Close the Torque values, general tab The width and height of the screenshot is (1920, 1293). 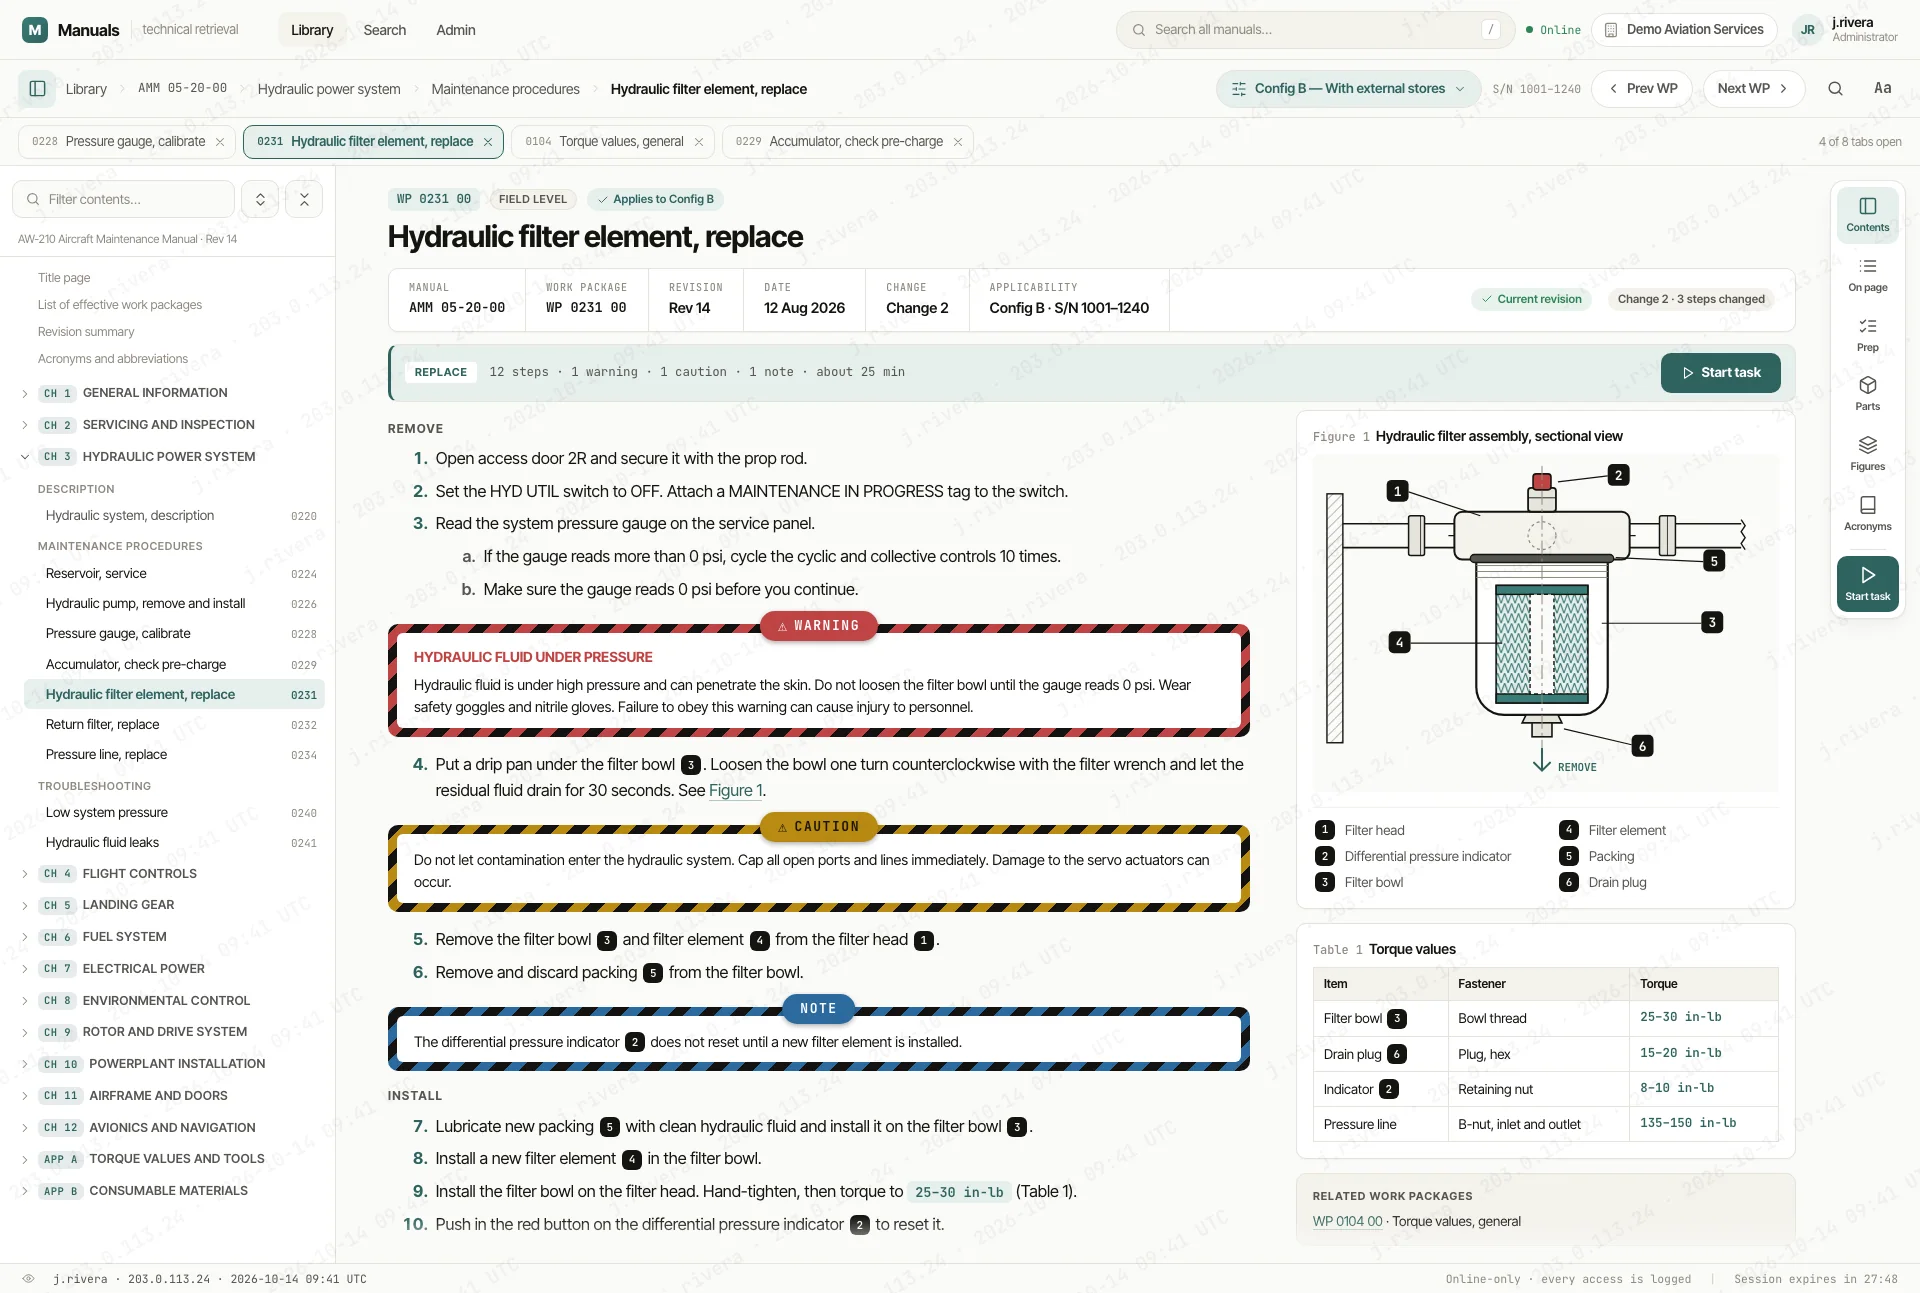tap(699, 142)
